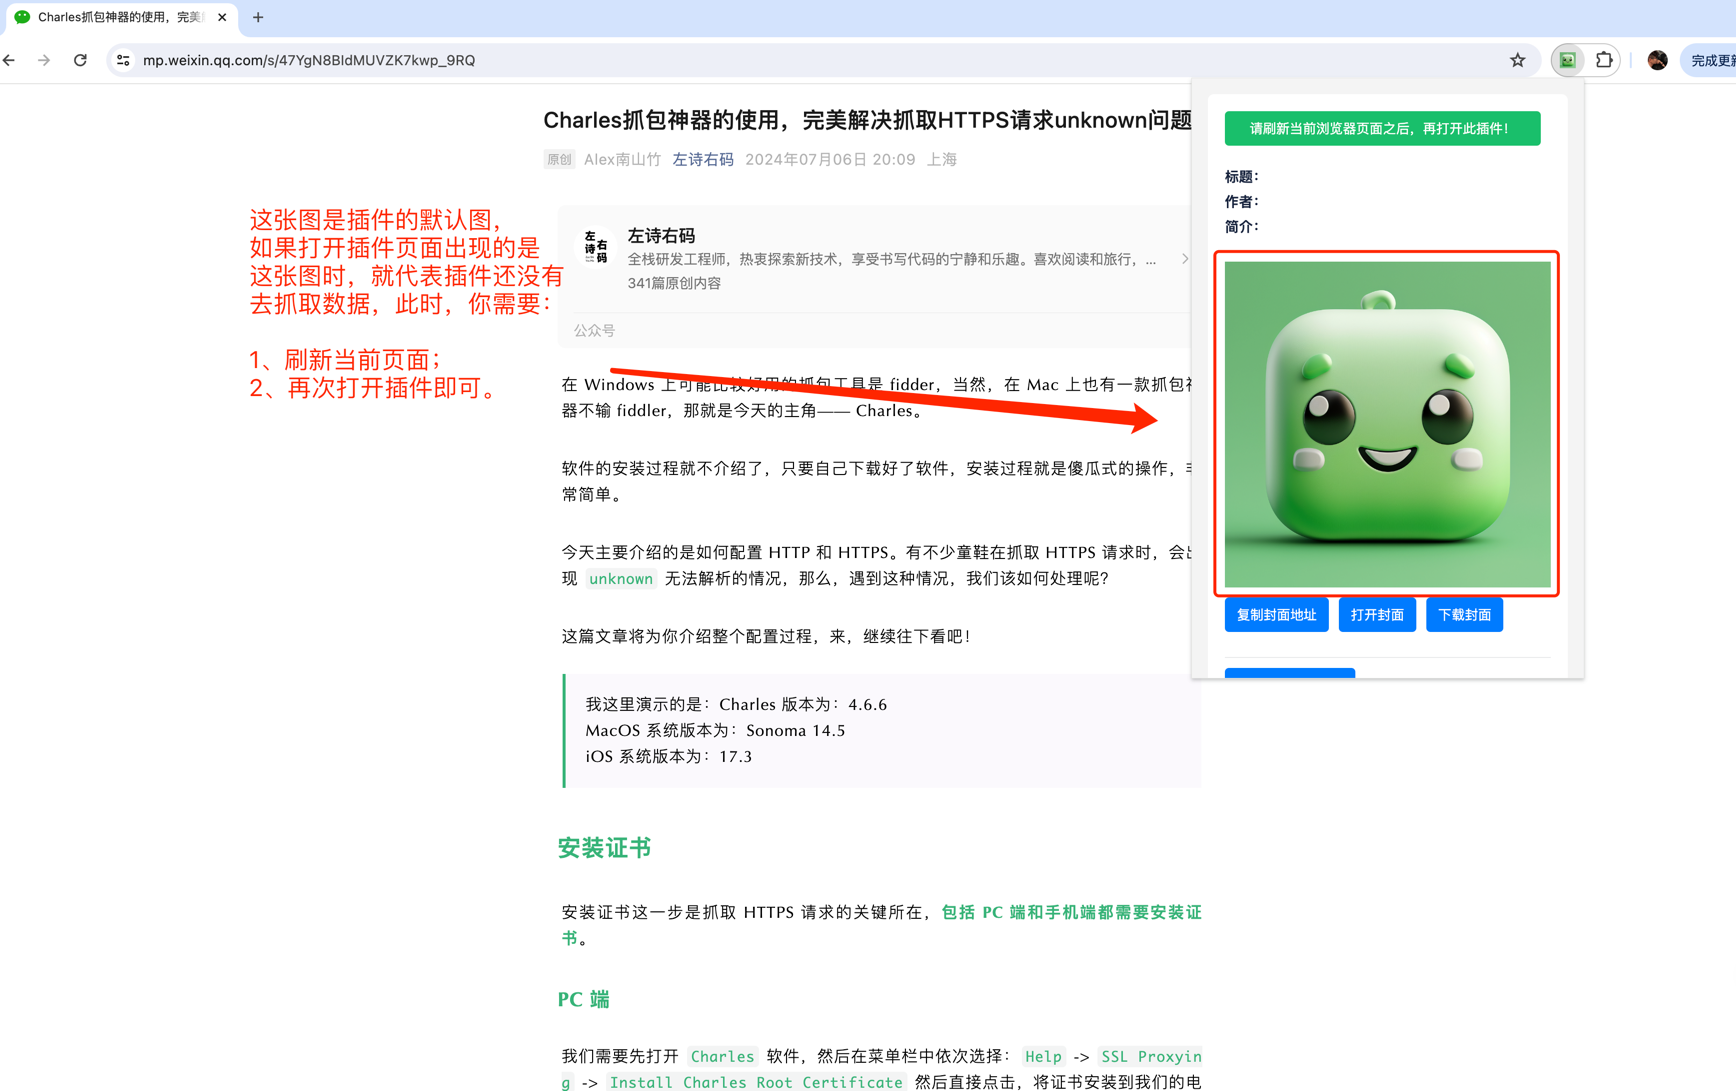The width and height of the screenshot is (1736, 1091).
Task: Bookmark this page with the star icon
Action: click(1517, 60)
